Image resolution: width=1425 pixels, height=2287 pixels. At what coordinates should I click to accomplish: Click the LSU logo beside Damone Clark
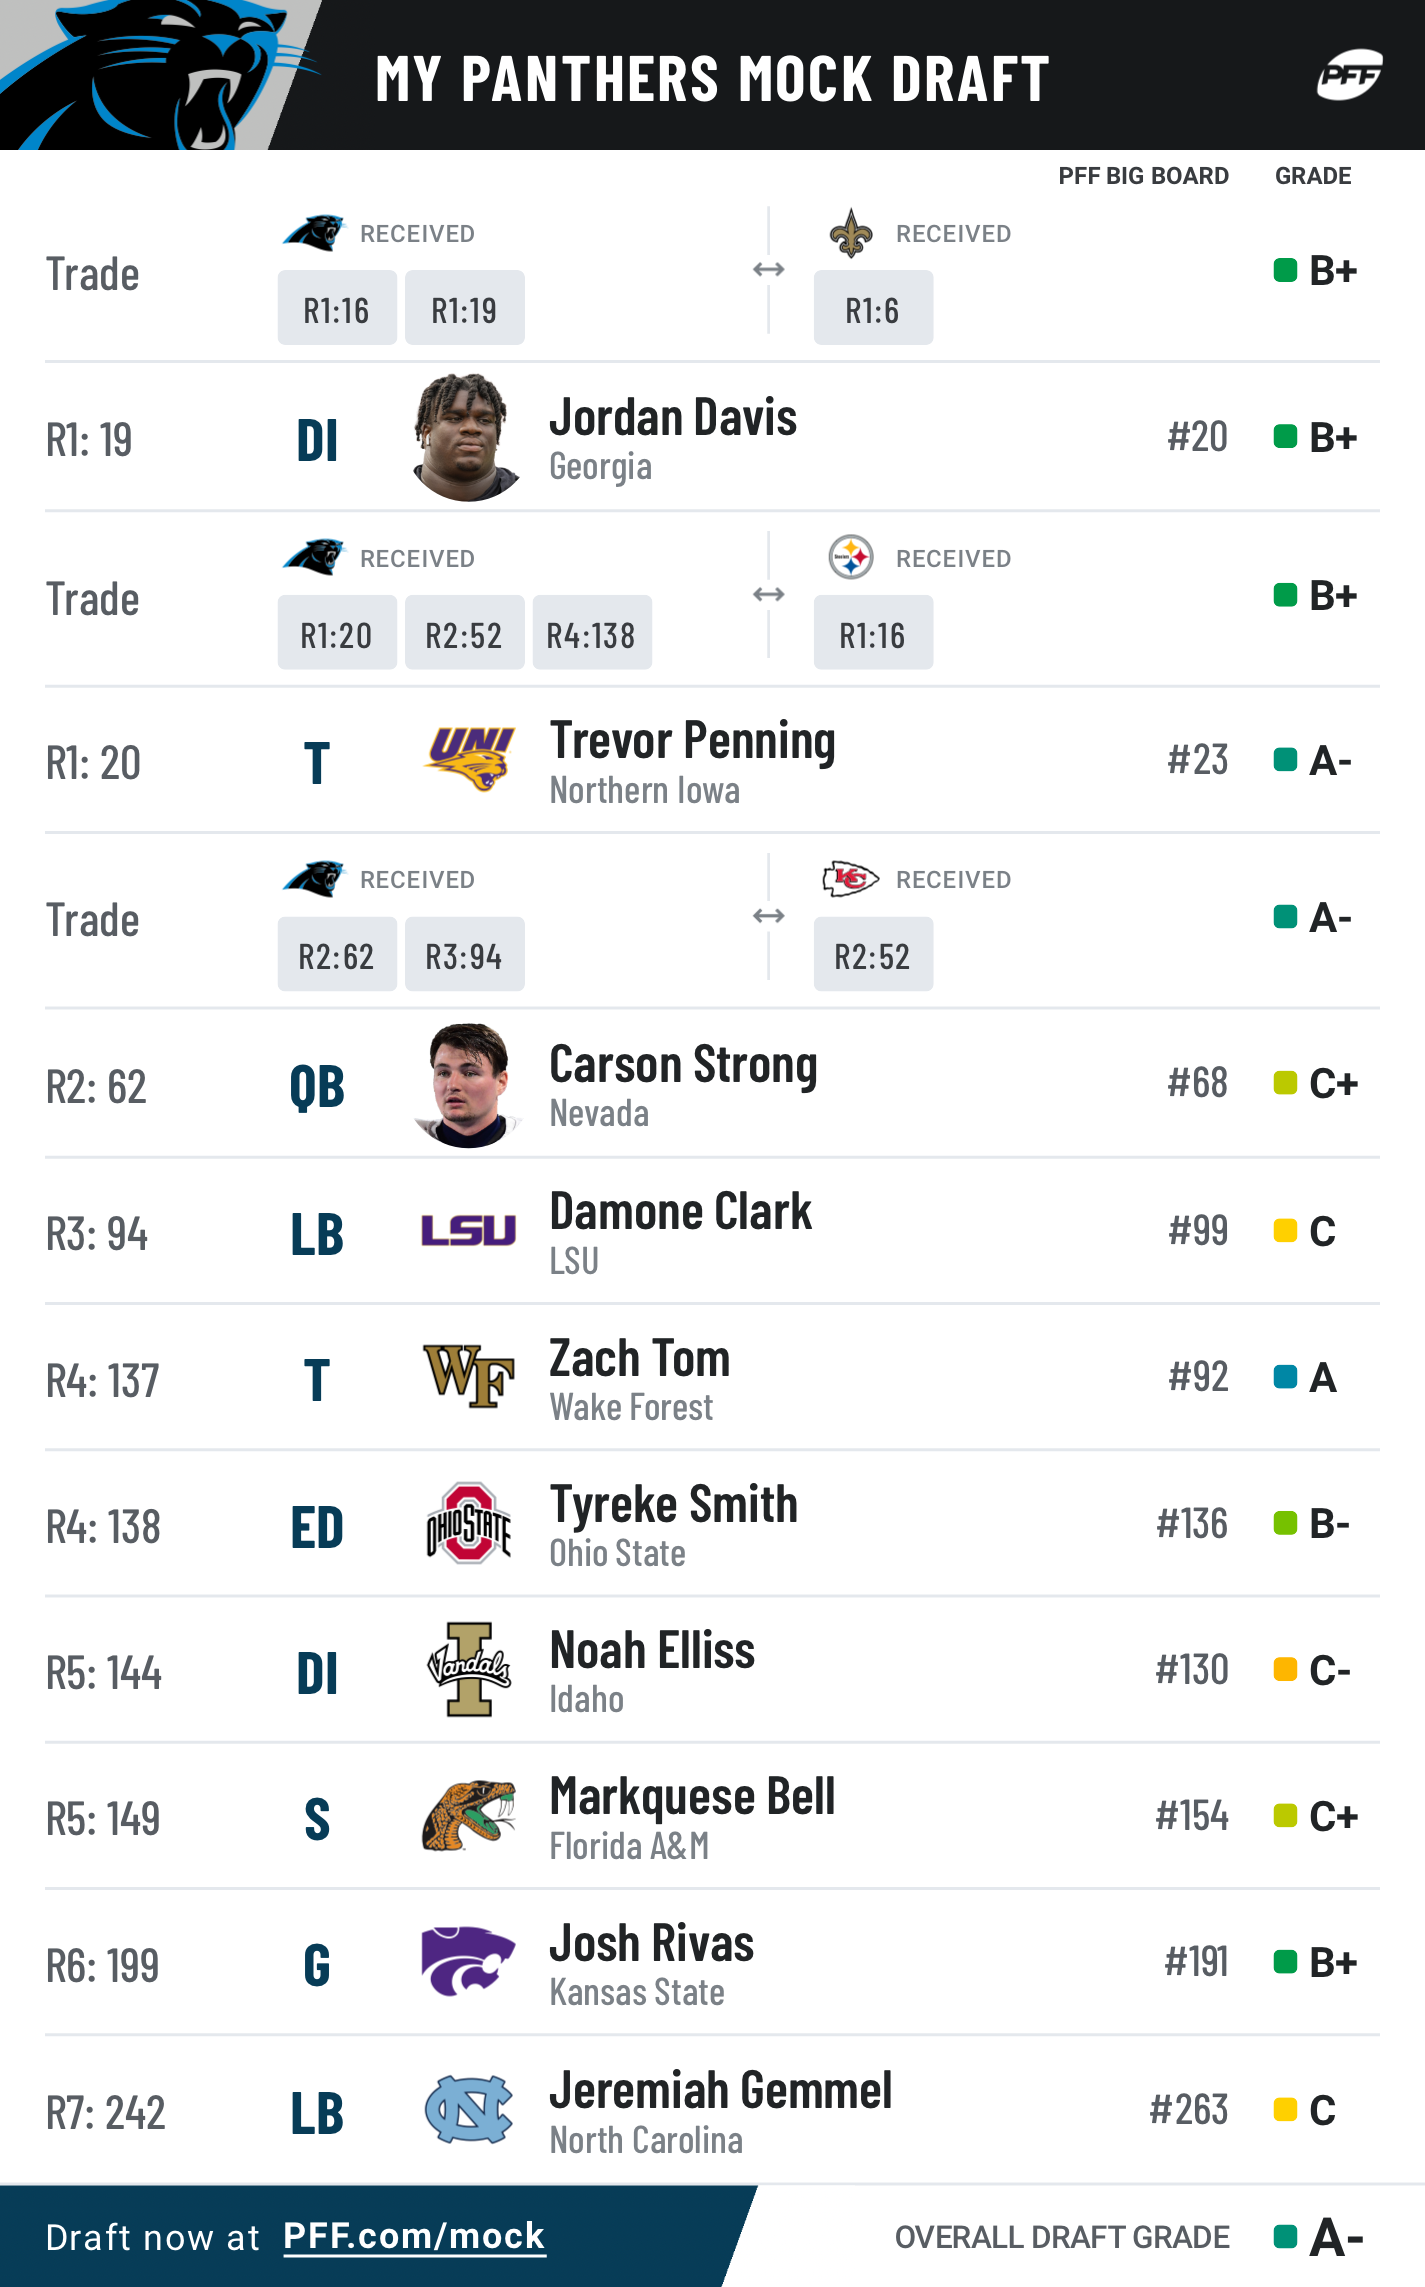pyautogui.click(x=468, y=1230)
